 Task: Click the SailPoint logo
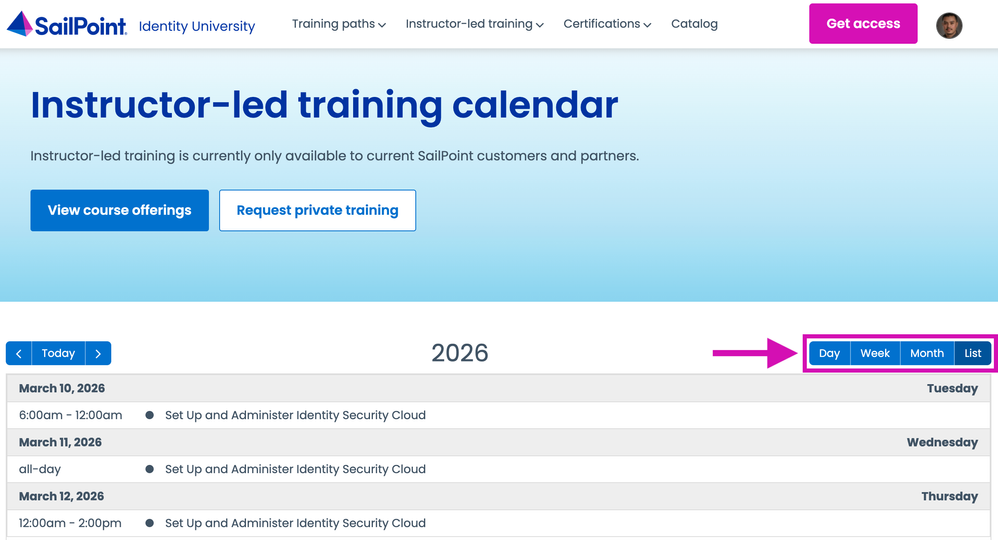(67, 24)
